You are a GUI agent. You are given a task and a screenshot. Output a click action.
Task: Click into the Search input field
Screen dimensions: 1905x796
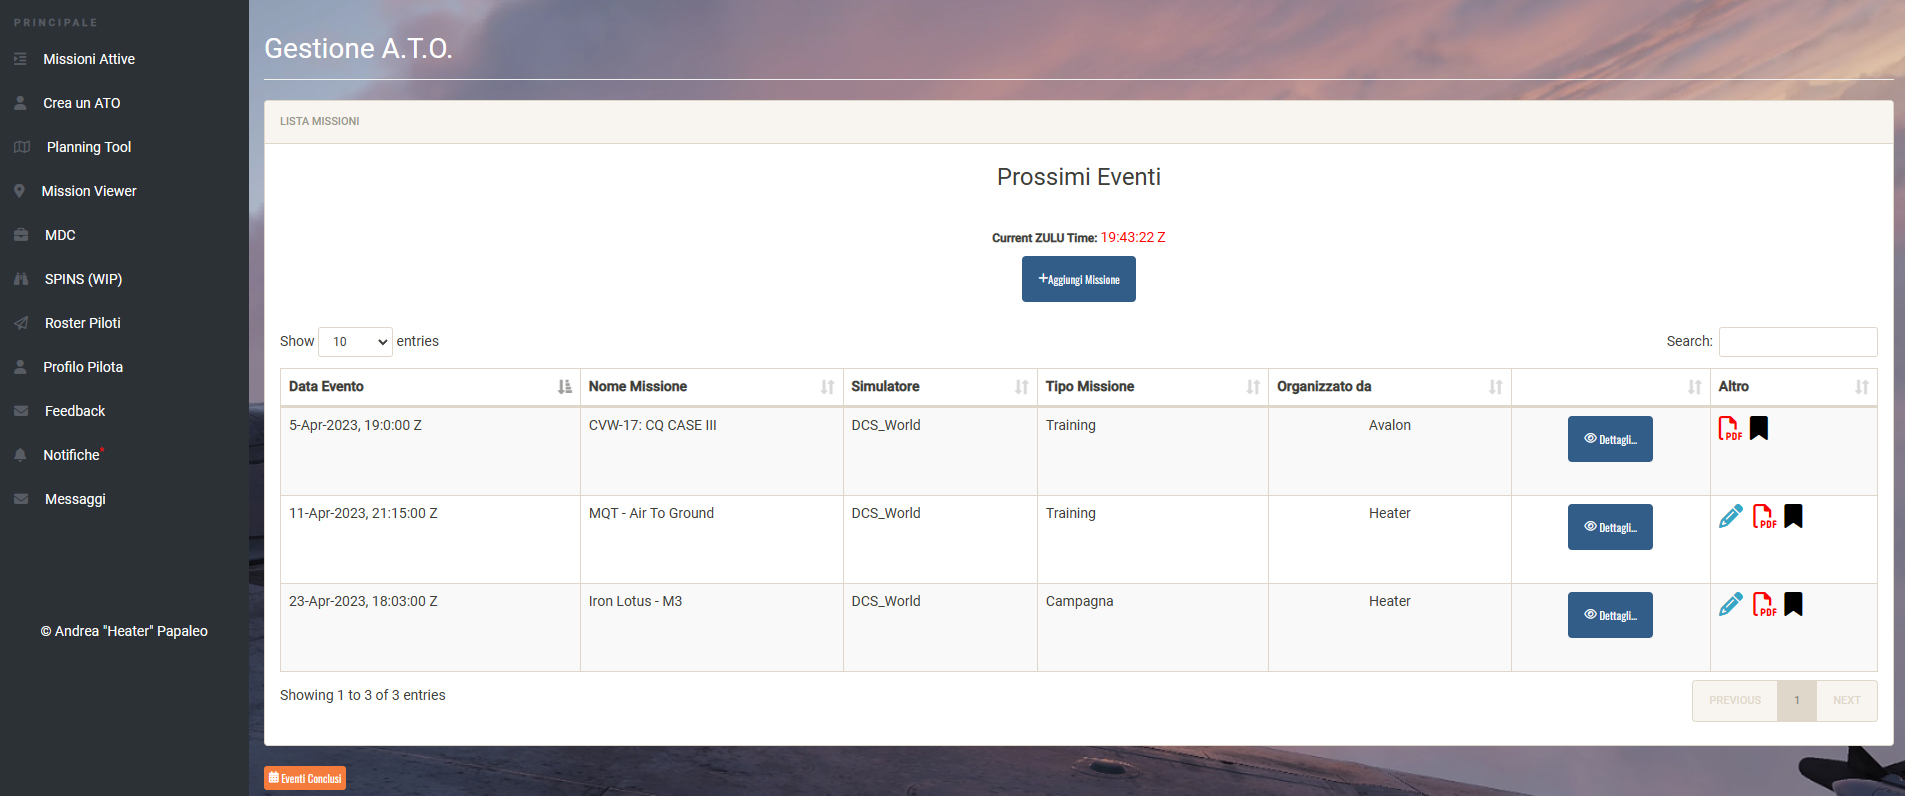[x=1797, y=342]
